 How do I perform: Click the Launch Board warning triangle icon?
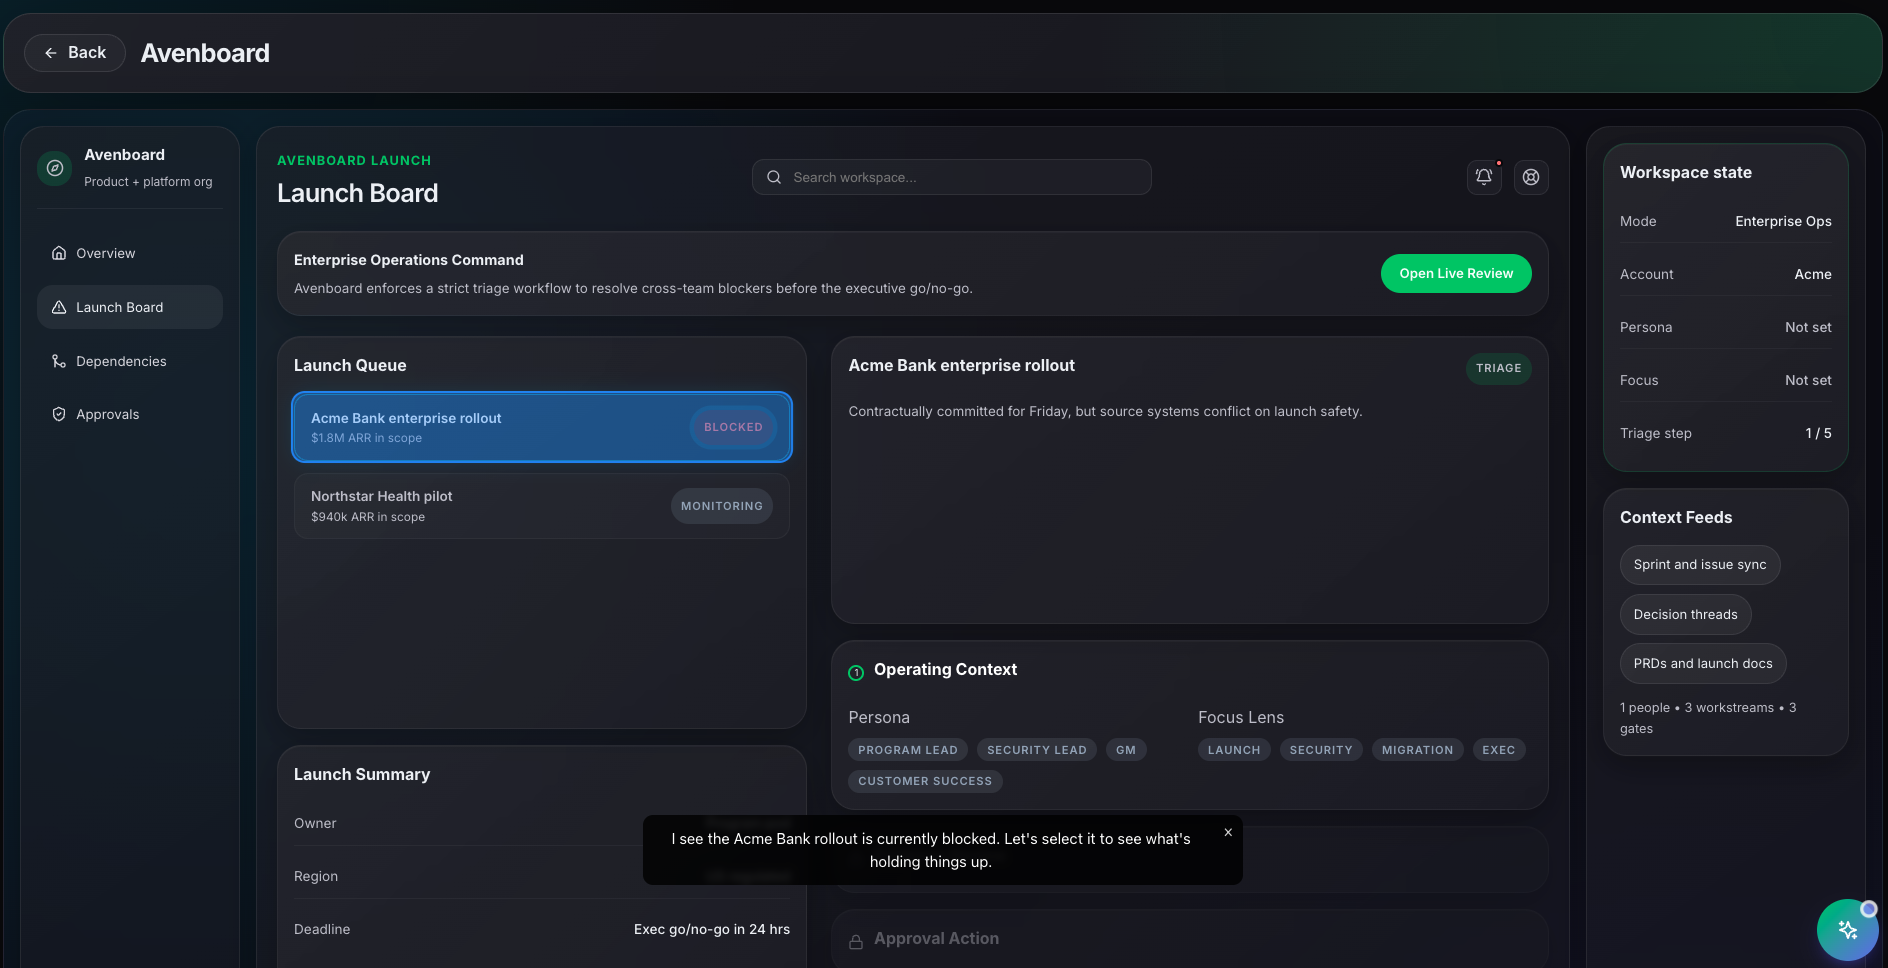pos(59,307)
